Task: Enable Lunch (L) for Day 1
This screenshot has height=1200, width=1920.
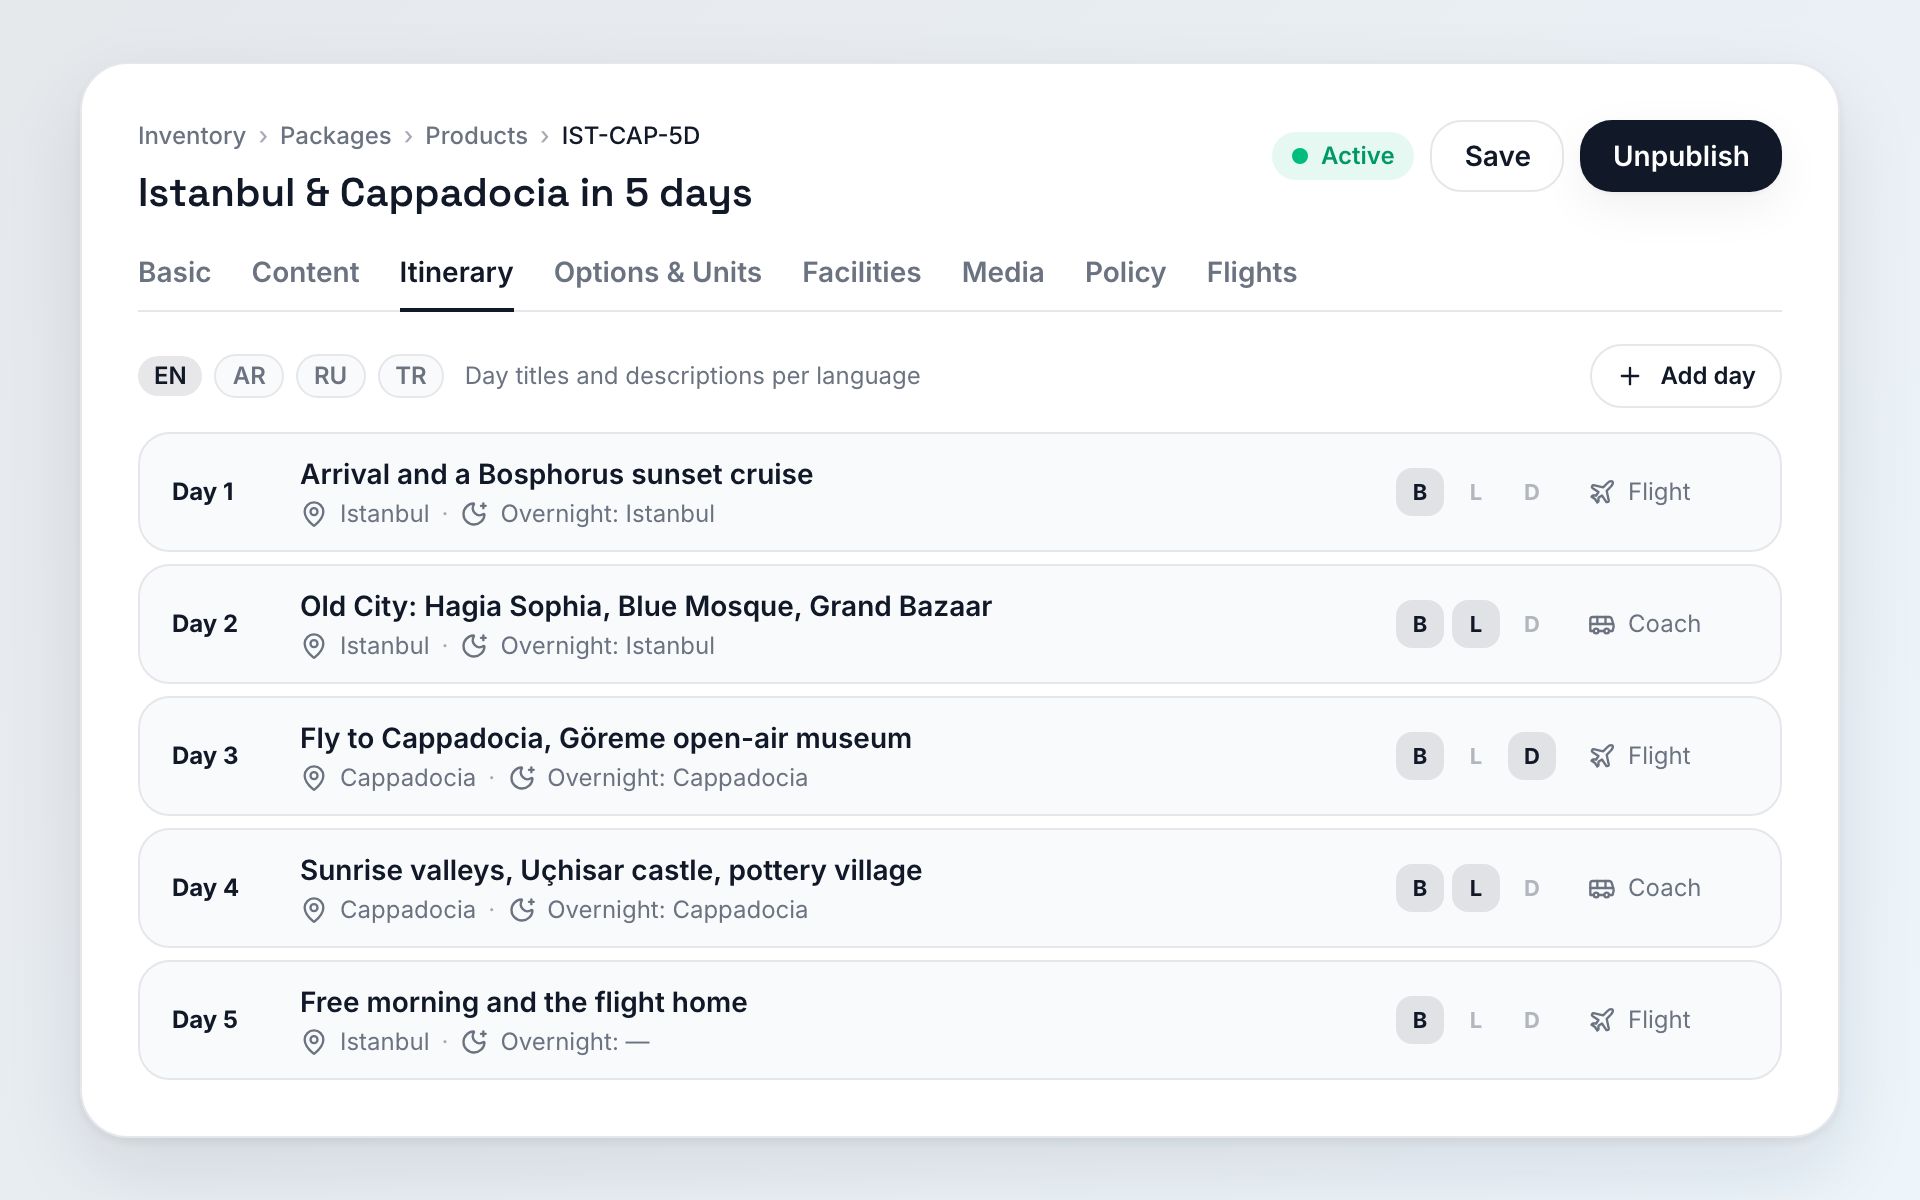Action: [1476, 492]
